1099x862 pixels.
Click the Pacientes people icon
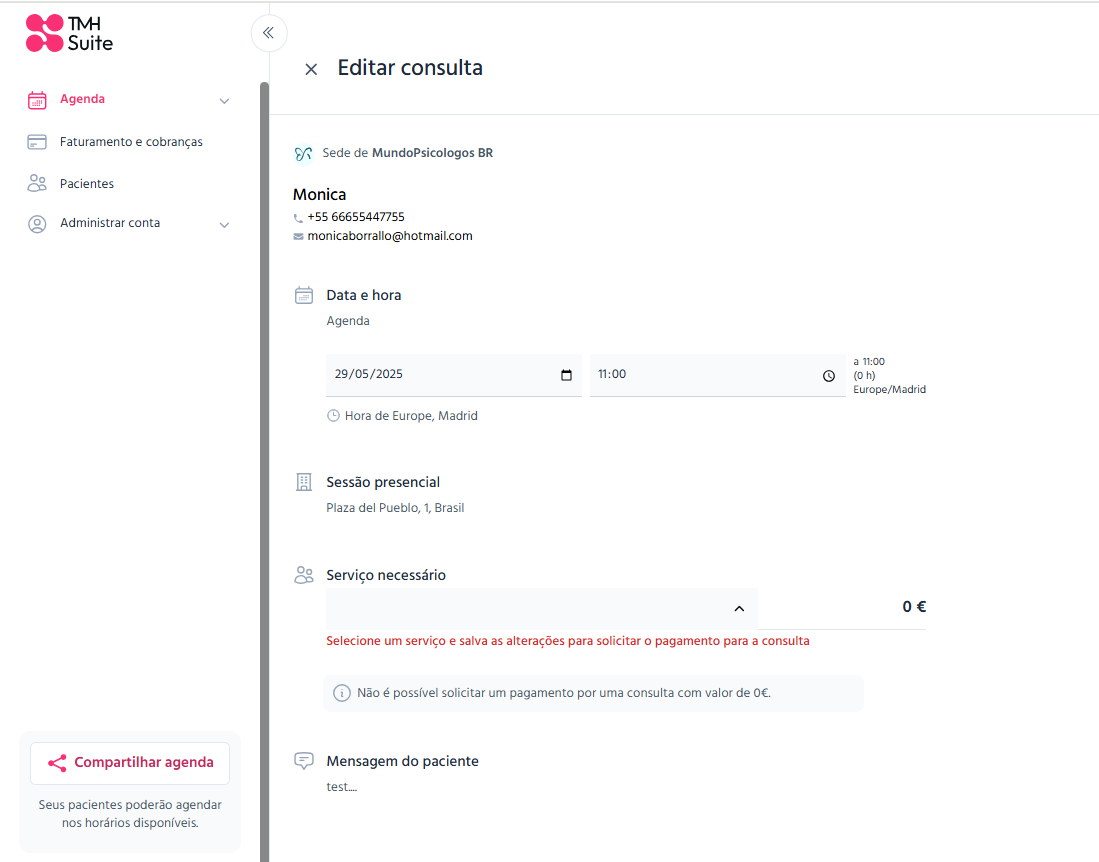coord(37,184)
